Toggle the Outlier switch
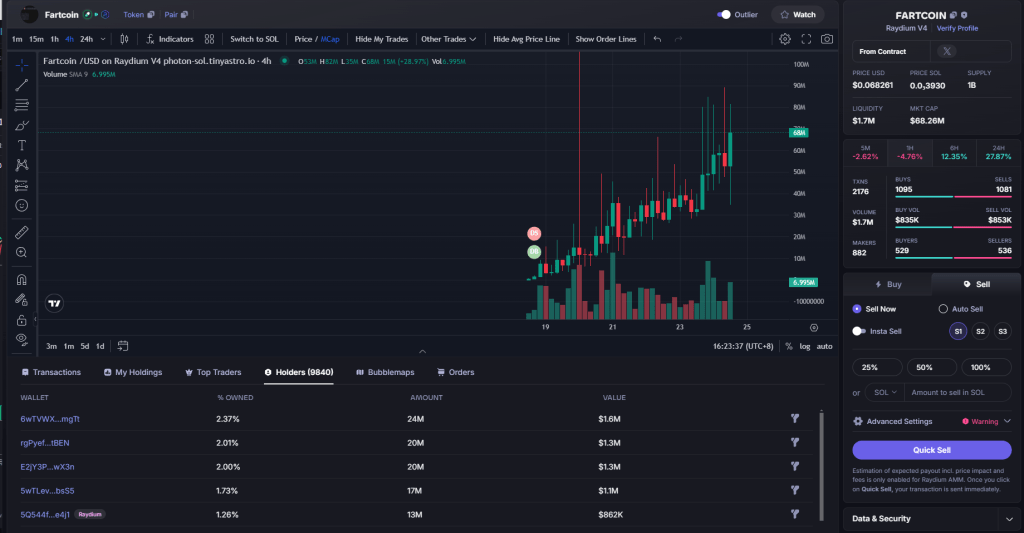Screen dimensions: 1024x533 724,15
